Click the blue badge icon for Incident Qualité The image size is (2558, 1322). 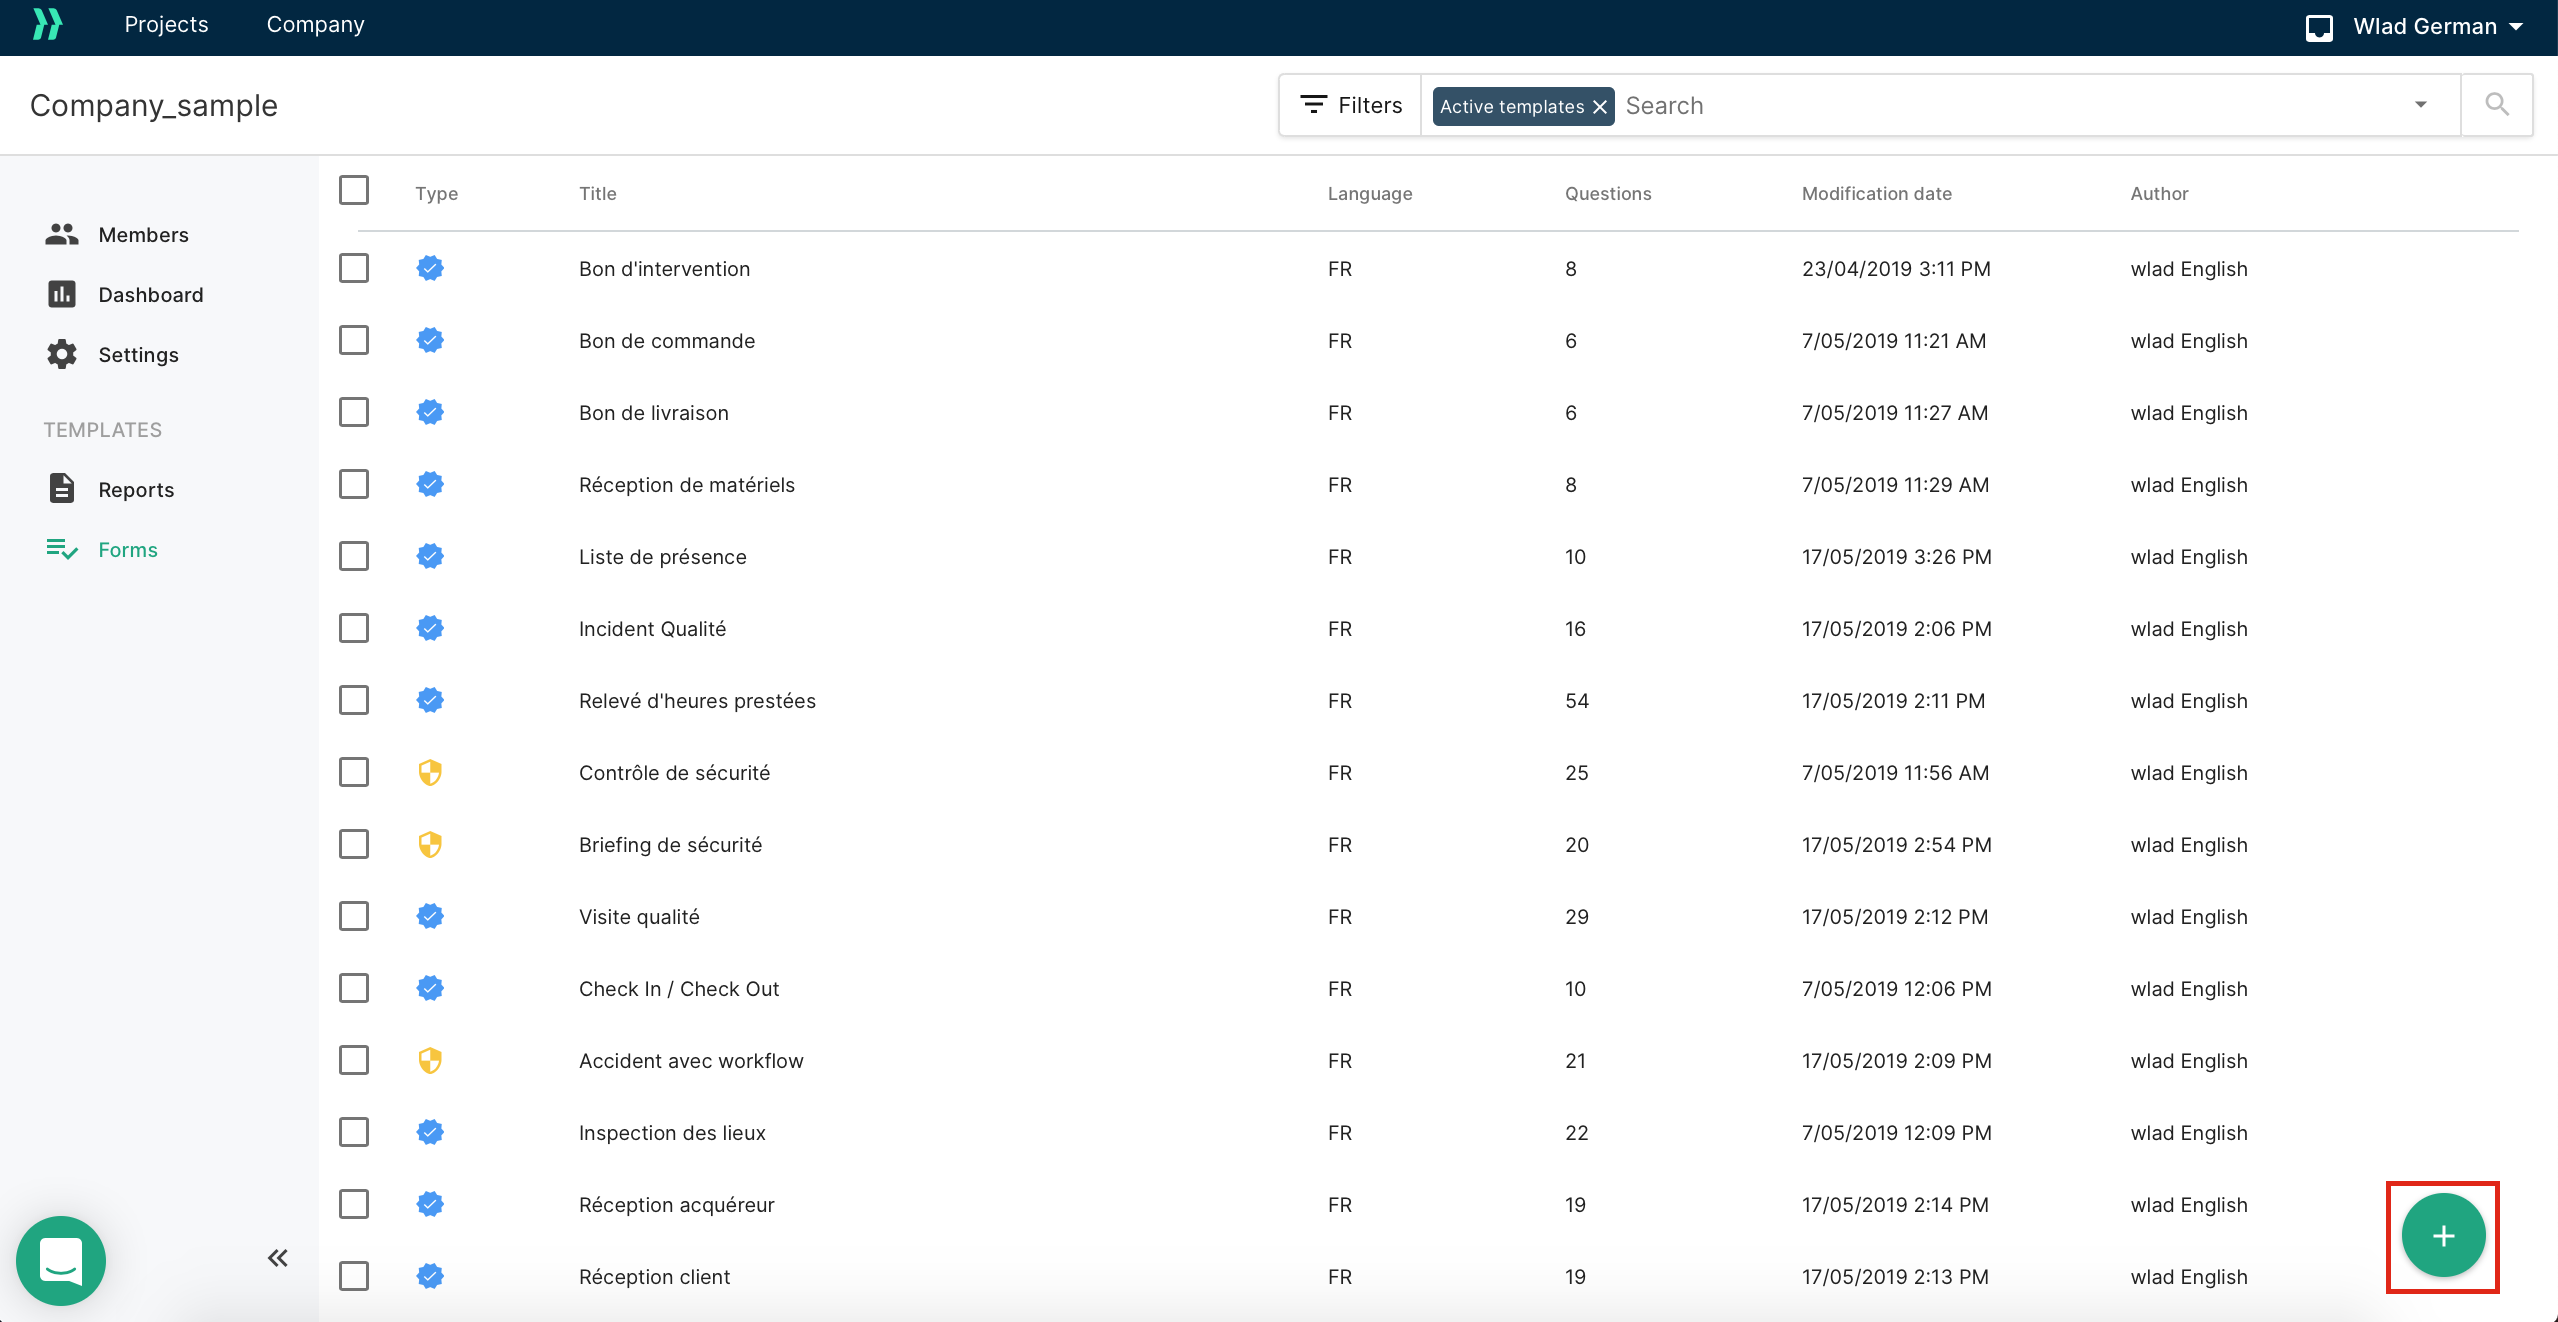click(430, 628)
